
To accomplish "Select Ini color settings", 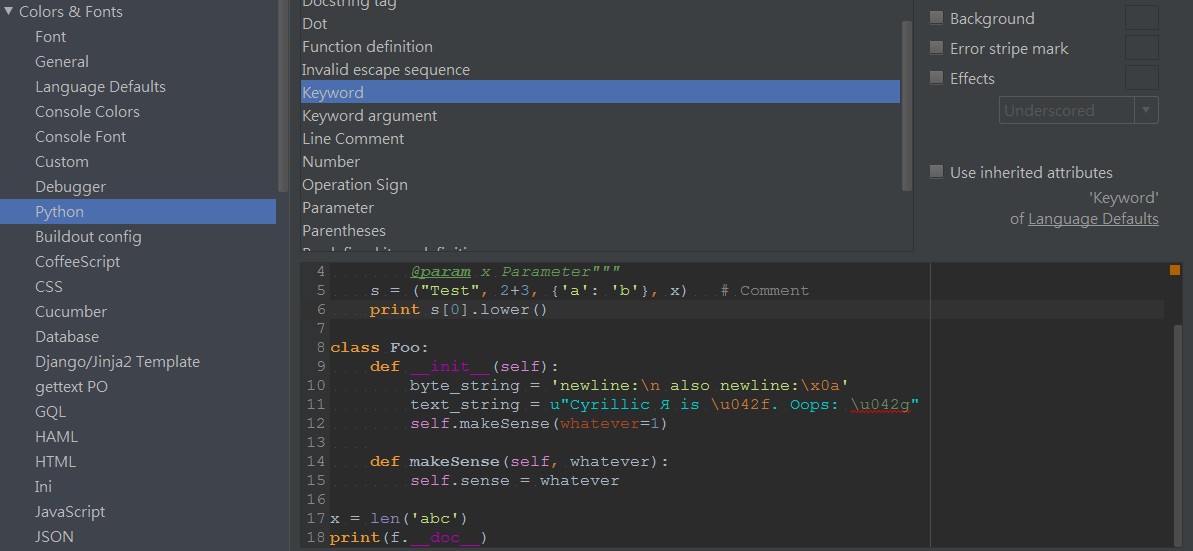I will pyautogui.click(x=43, y=486).
